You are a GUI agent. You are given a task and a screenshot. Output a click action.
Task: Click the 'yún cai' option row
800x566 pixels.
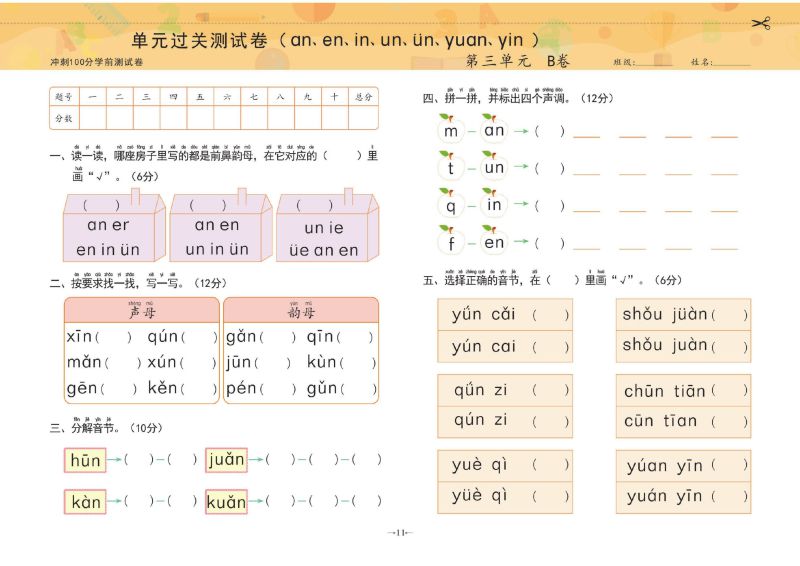pos(505,347)
